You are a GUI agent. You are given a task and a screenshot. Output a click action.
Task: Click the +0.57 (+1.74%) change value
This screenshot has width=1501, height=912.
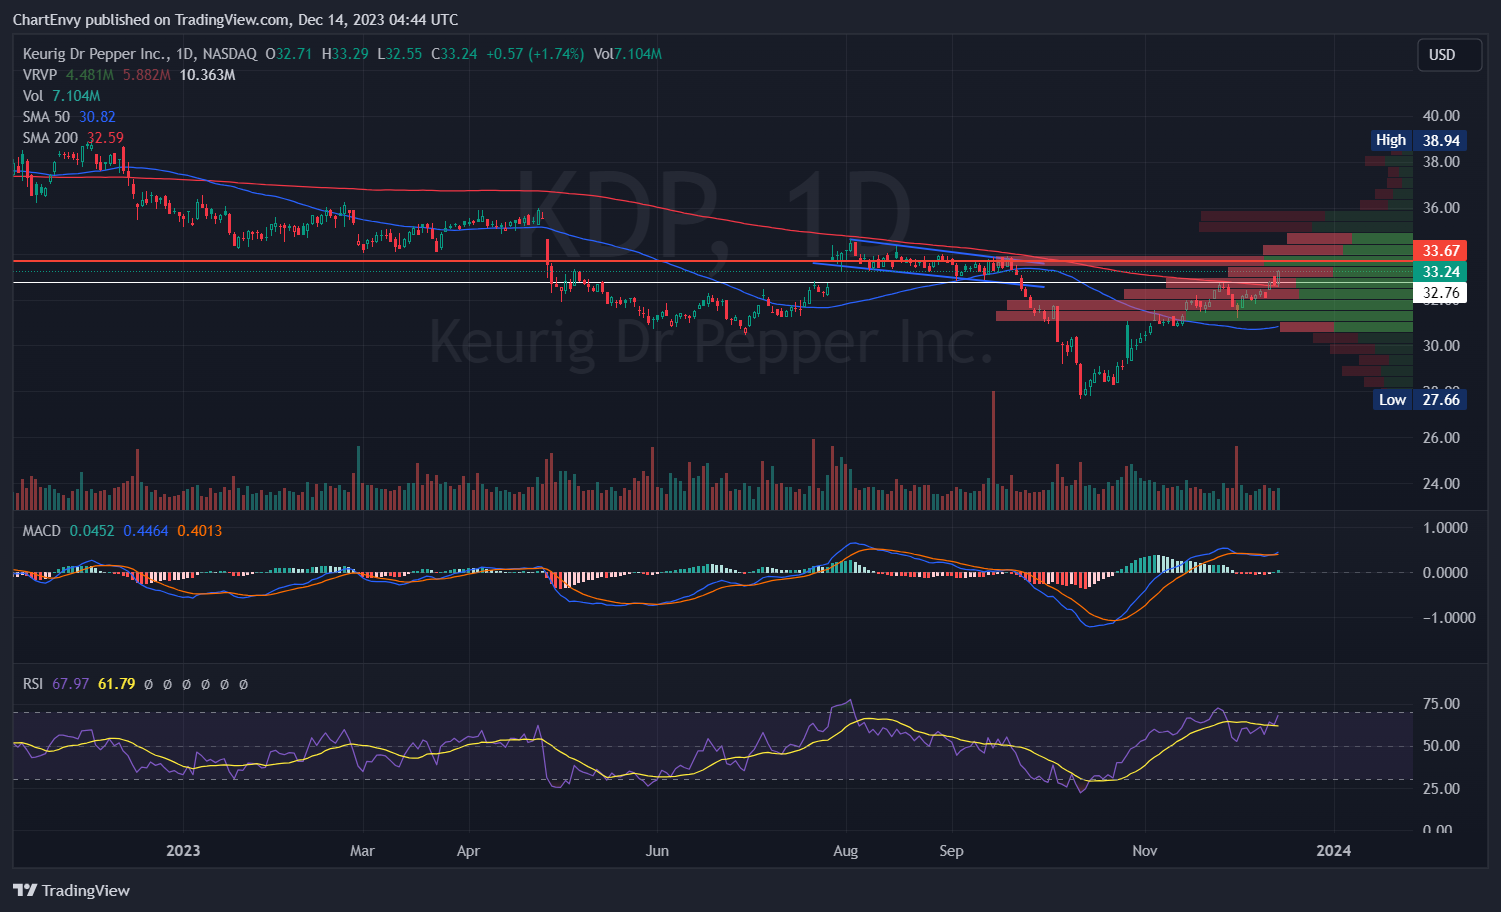pyautogui.click(x=535, y=54)
